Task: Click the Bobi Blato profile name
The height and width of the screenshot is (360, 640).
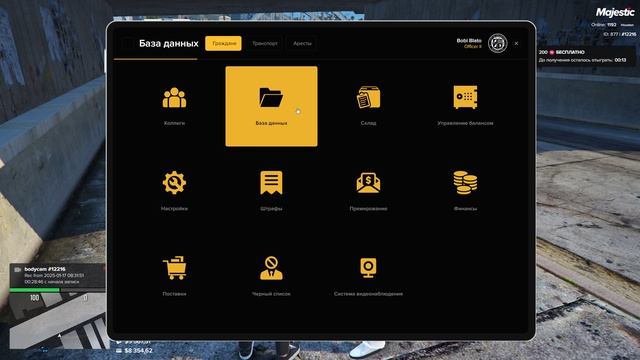Action: tap(469, 40)
